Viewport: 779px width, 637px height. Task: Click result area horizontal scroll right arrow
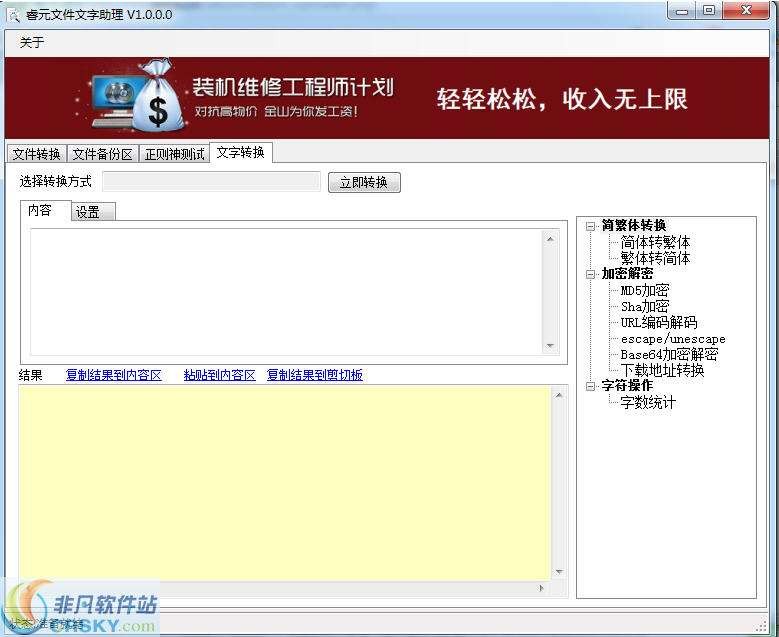(542, 588)
